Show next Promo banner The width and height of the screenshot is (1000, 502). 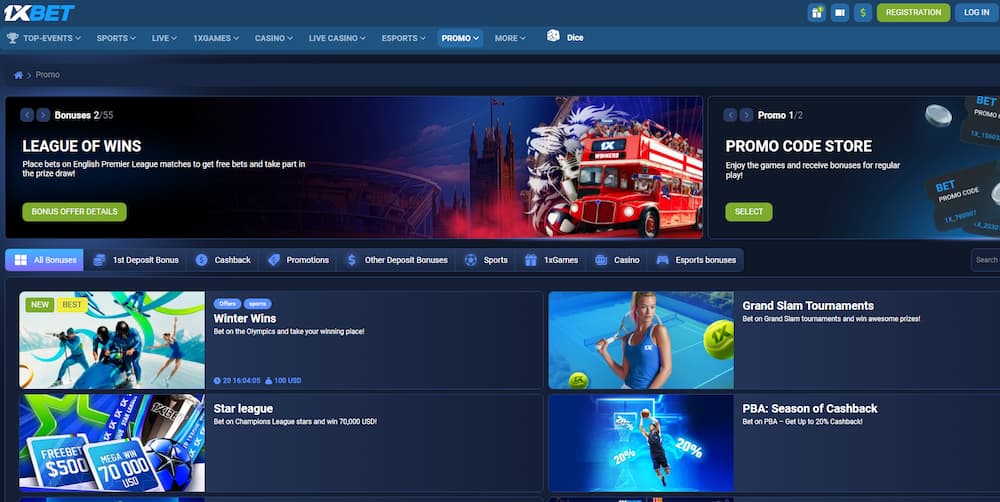[746, 115]
